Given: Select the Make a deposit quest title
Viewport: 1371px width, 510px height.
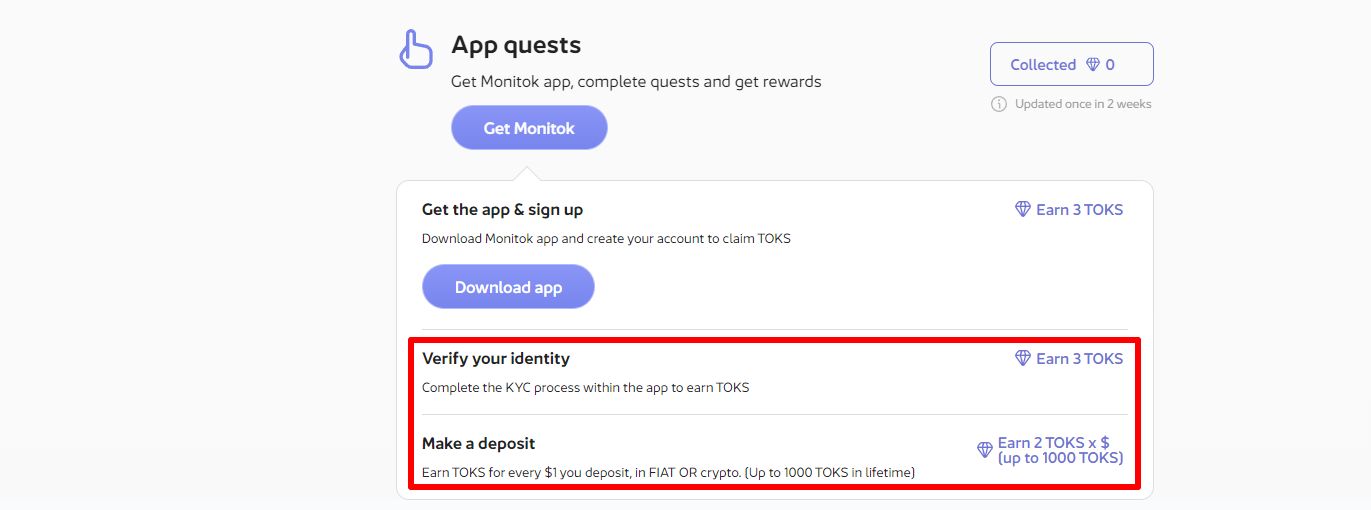Looking at the screenshot, I should click(x=478, y=443).
